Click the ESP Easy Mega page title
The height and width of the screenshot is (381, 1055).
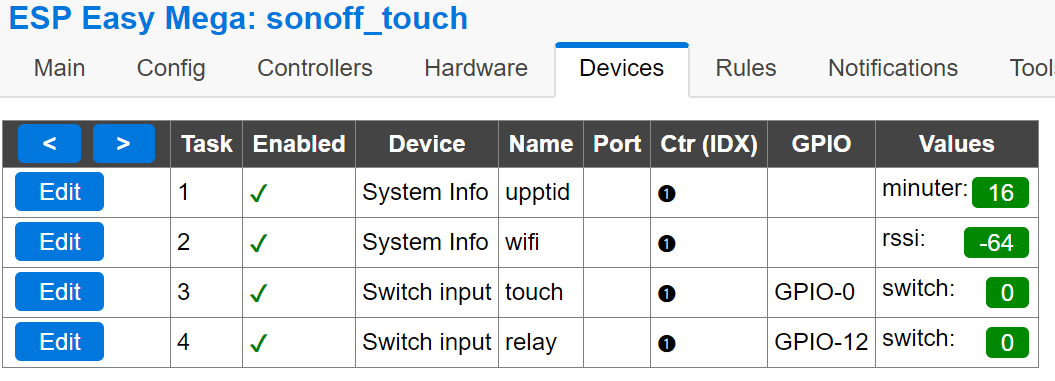point(238,18)
